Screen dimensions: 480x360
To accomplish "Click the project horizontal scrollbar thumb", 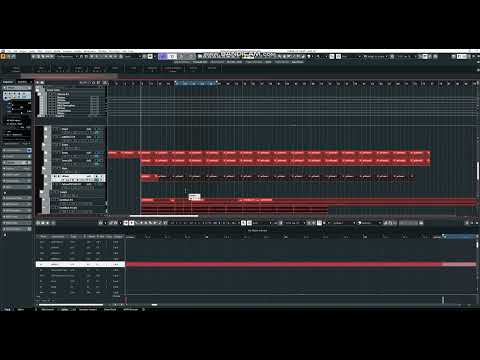I will click(x=164, y=216).
